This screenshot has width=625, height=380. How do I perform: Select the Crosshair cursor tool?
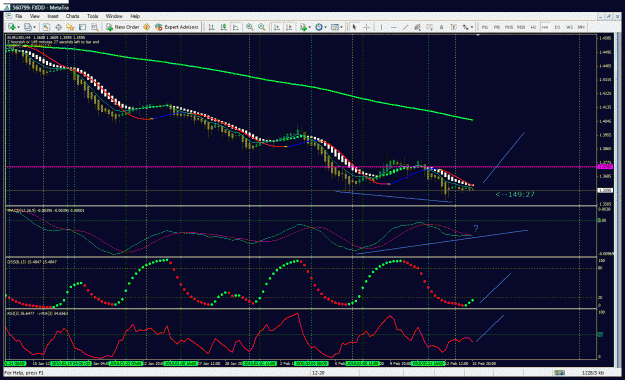(x=366, y=27)
